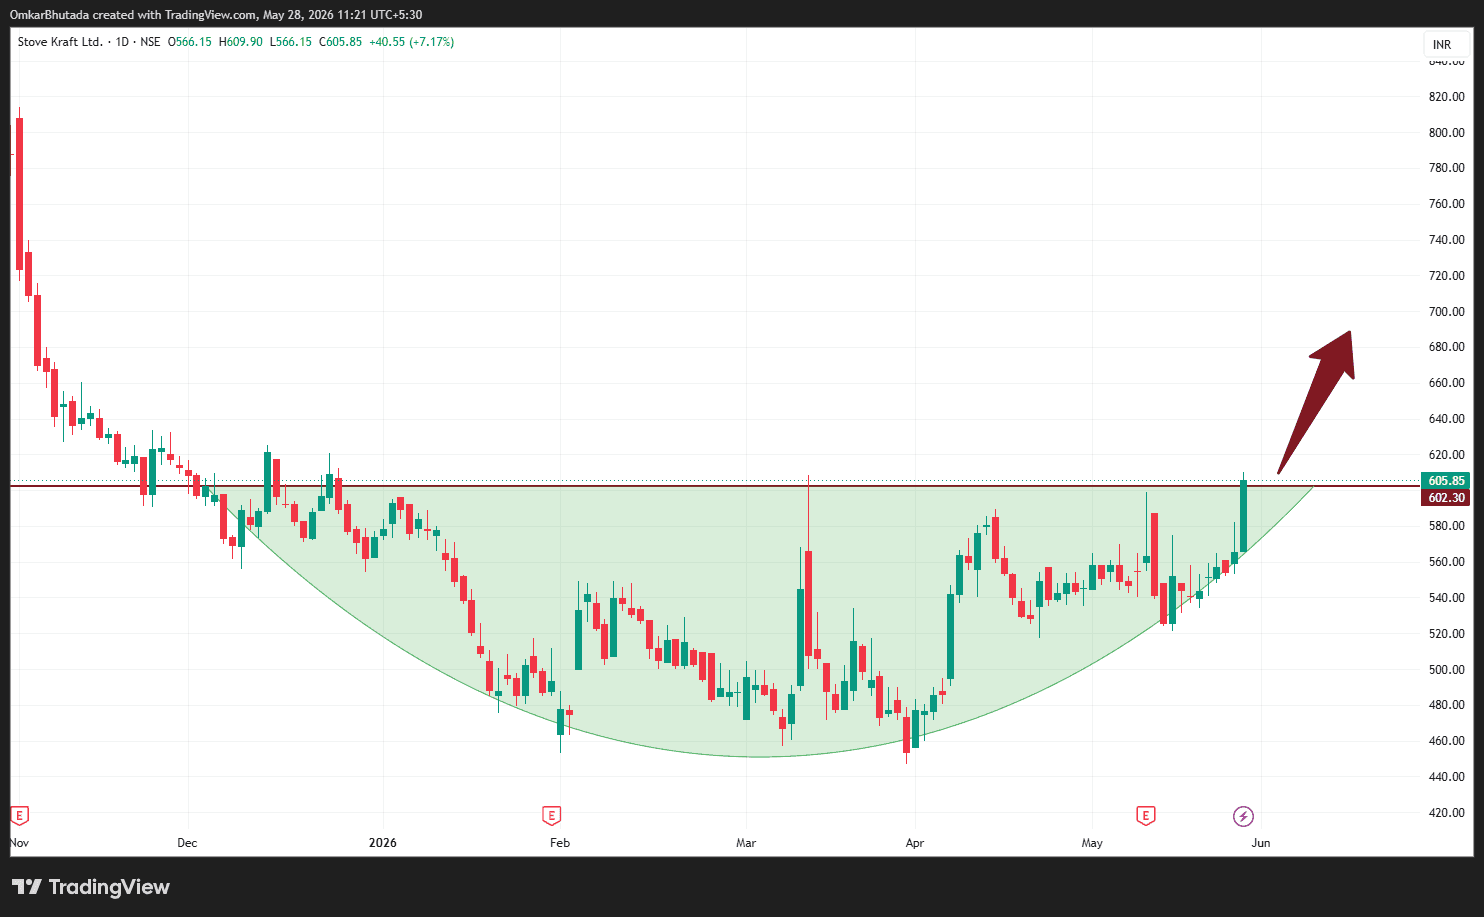Click the purple lightning event marker
Image resolution: width=1484 pixels, height=917 pixels.
1243,816
